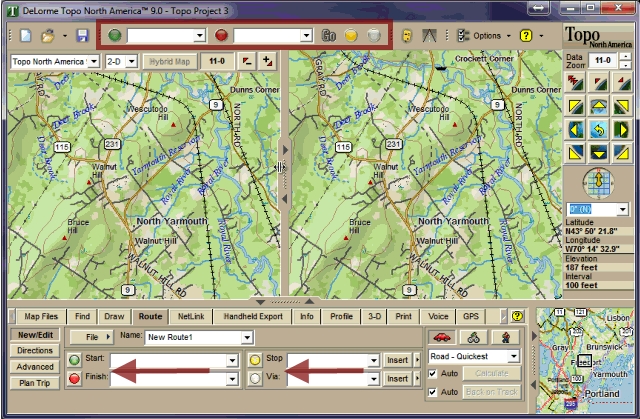Select the hiker walking mode icon

pos(507,337)
